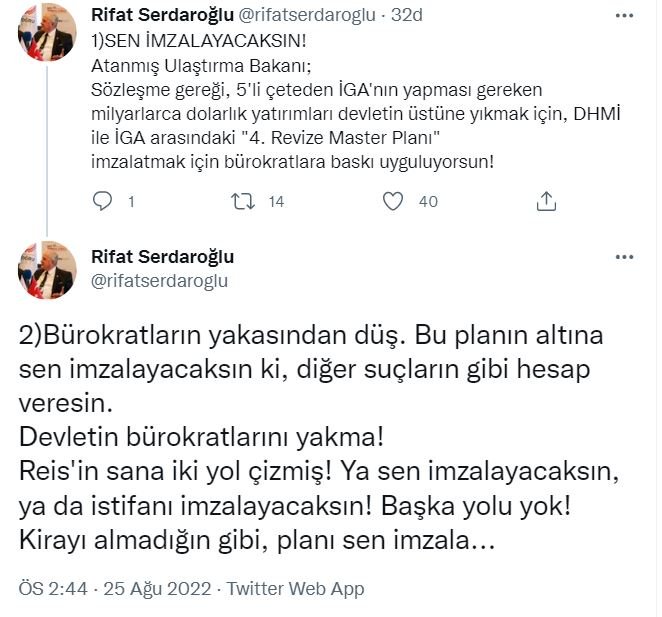662x617 pixels.
Task: Click the 32d timestamp of the first tweet
Action: [x=408, y=16]
